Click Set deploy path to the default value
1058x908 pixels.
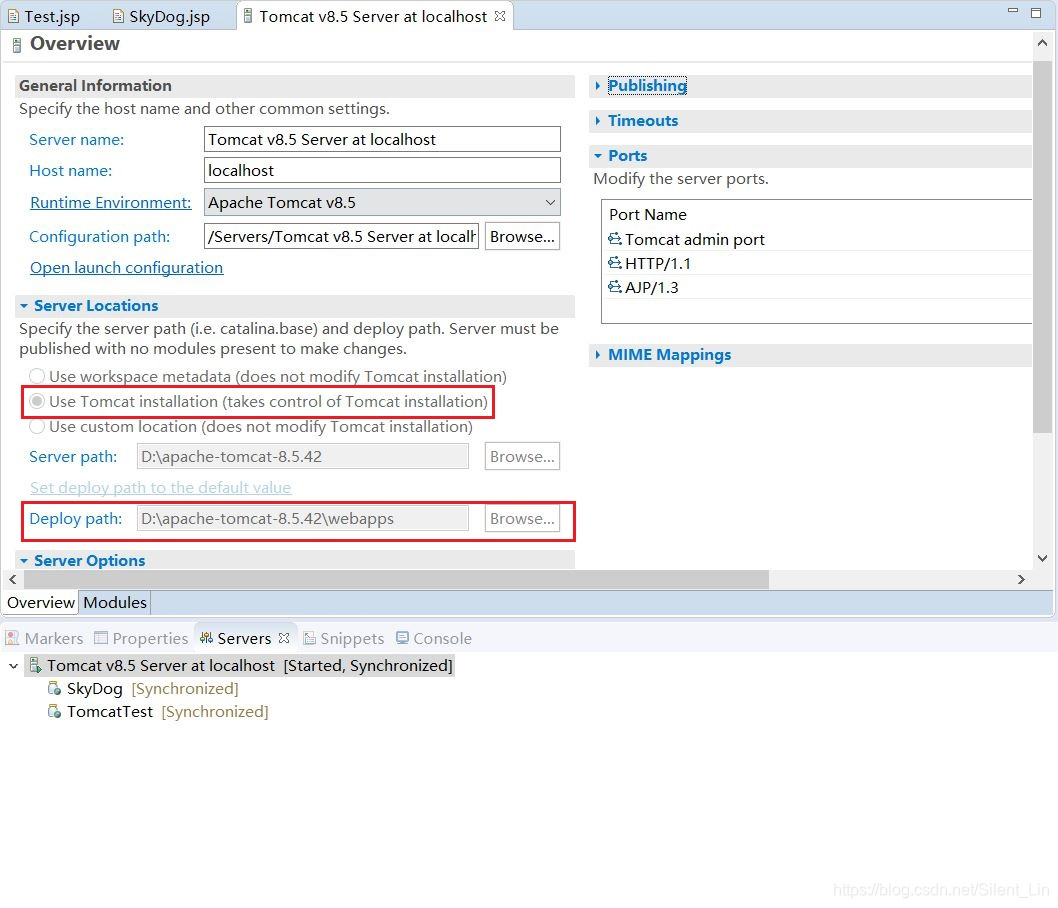161,488
